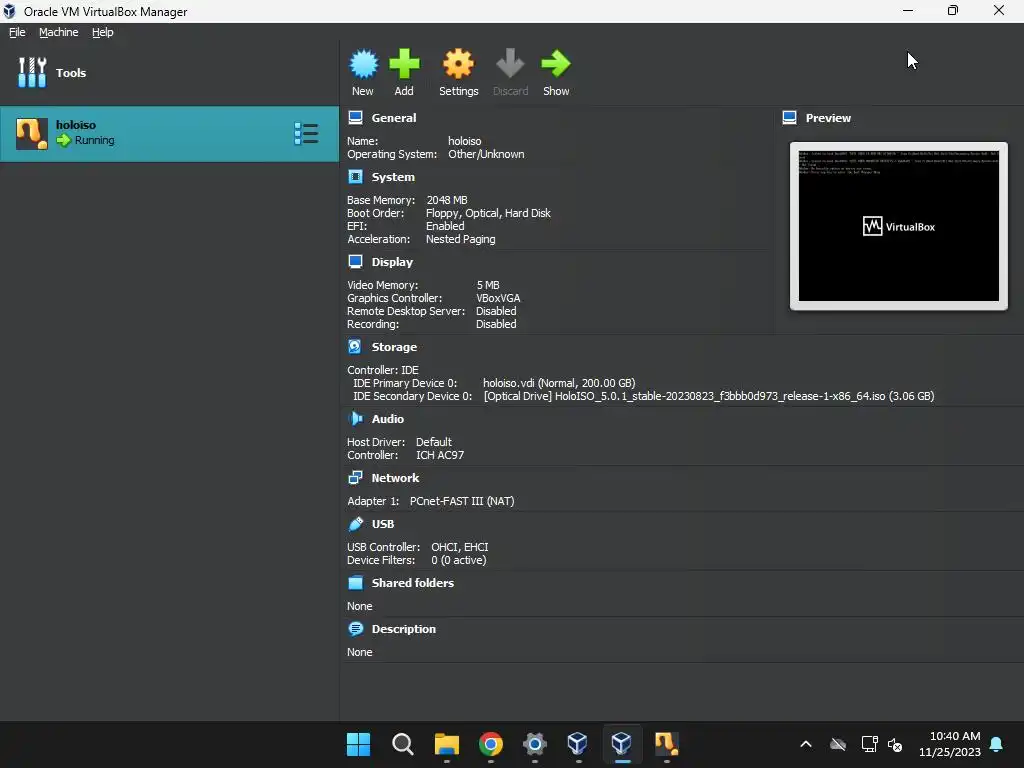The height and width of the screenshot is (768, 1024).
Task: Open the General settings heading link
Action: [x=394, y=118]
